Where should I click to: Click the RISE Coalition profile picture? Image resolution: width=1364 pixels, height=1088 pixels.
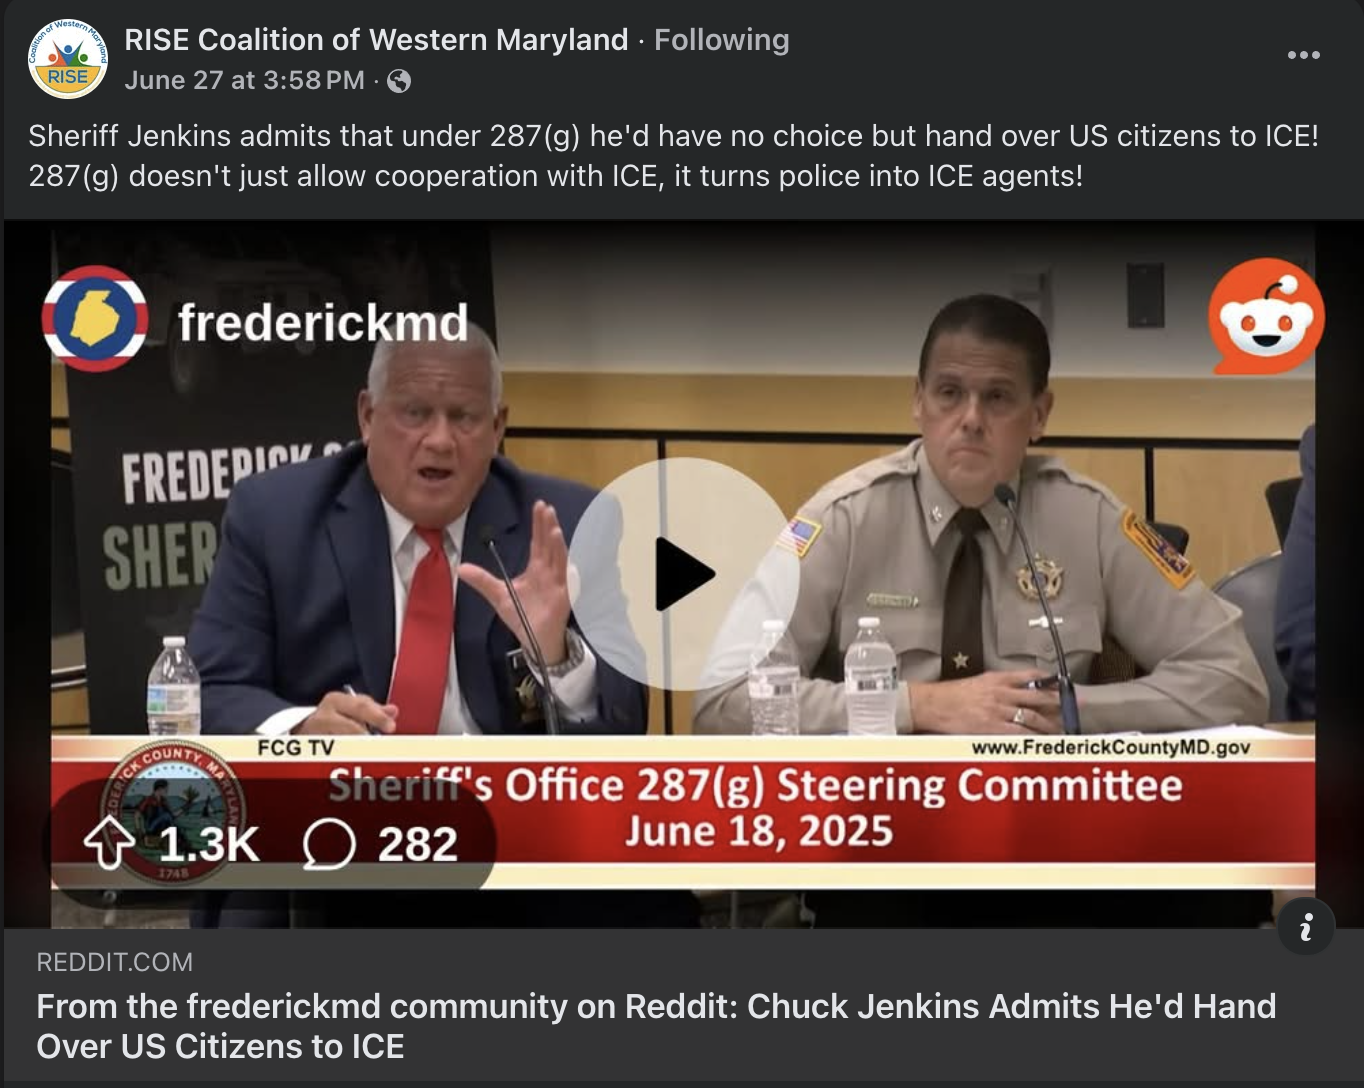click(67, 58)
